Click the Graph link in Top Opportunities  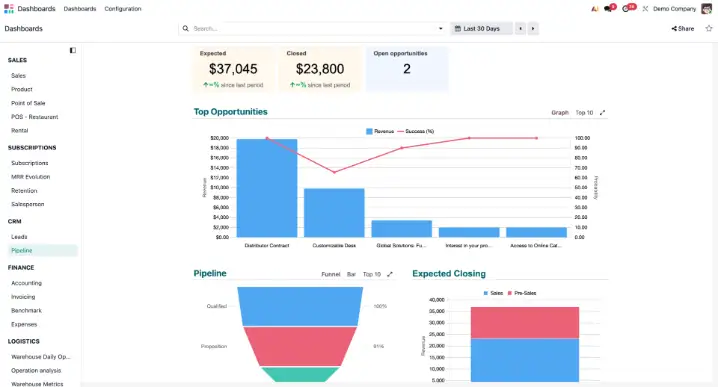[x=560, y=112]
